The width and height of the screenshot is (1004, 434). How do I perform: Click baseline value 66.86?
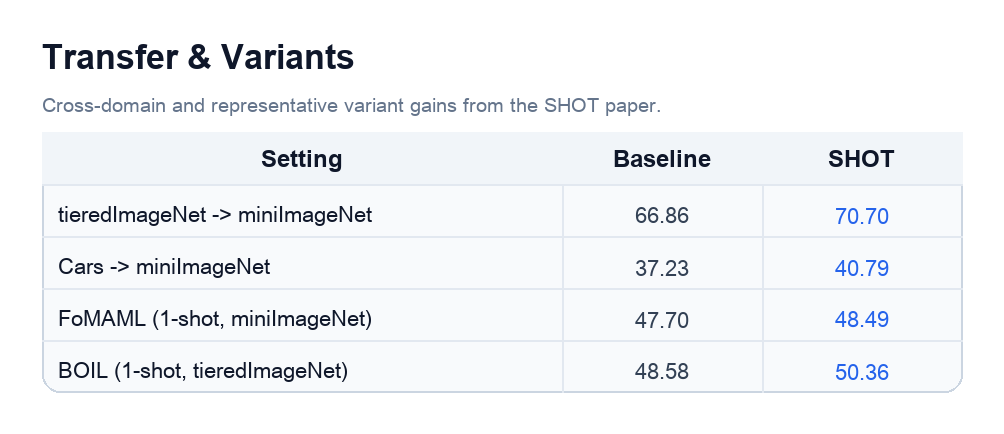pyautogui.click(x=662, y=216)
